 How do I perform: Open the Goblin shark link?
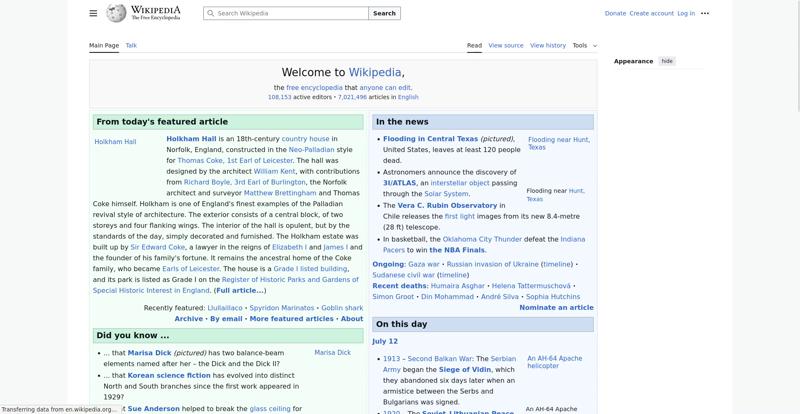tap(342, 308)
